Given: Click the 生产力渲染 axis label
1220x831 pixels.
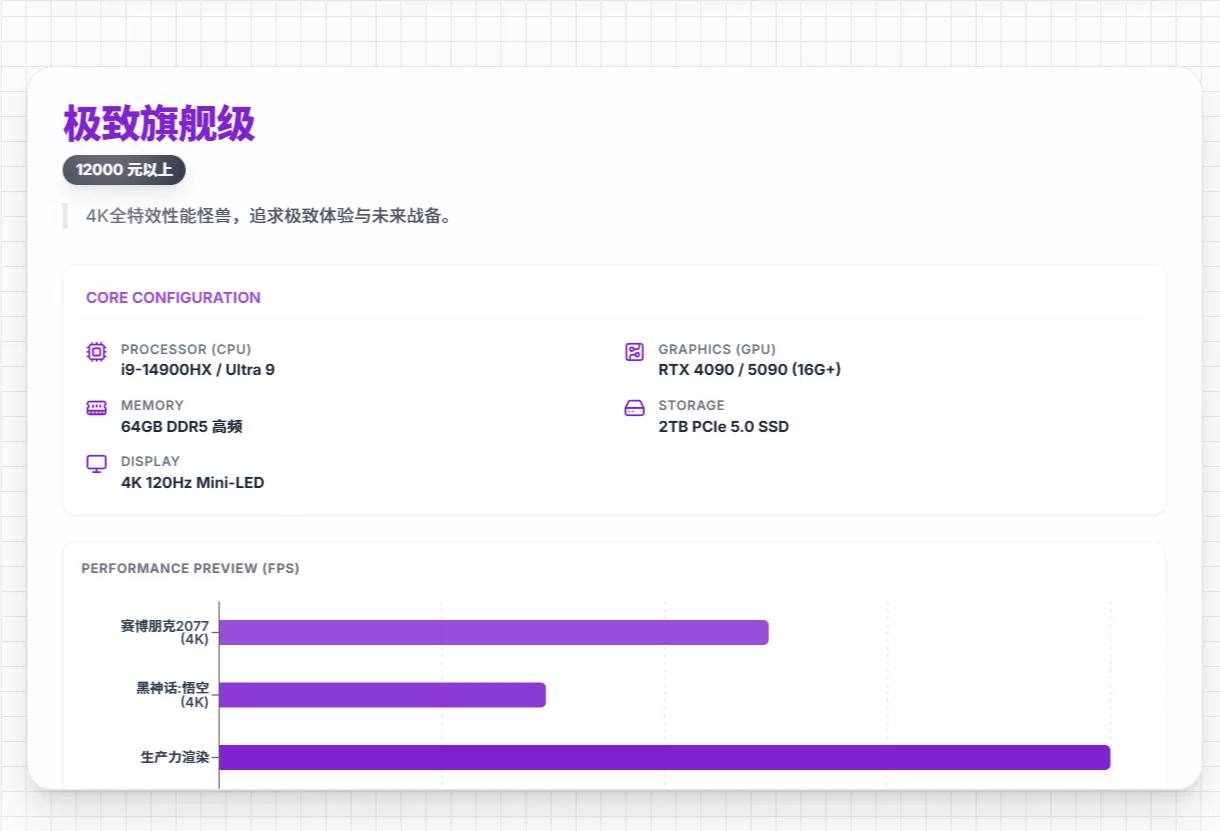Looking at the screenshot, I should coord(175,758).
